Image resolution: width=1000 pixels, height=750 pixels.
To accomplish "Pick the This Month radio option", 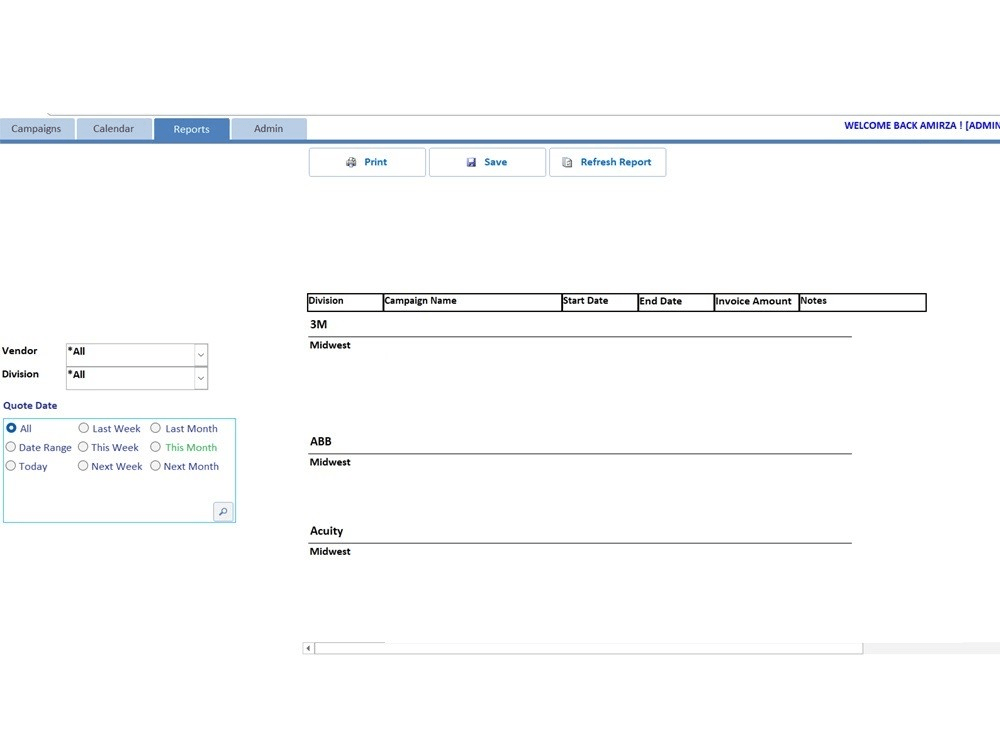I will 156,447.
